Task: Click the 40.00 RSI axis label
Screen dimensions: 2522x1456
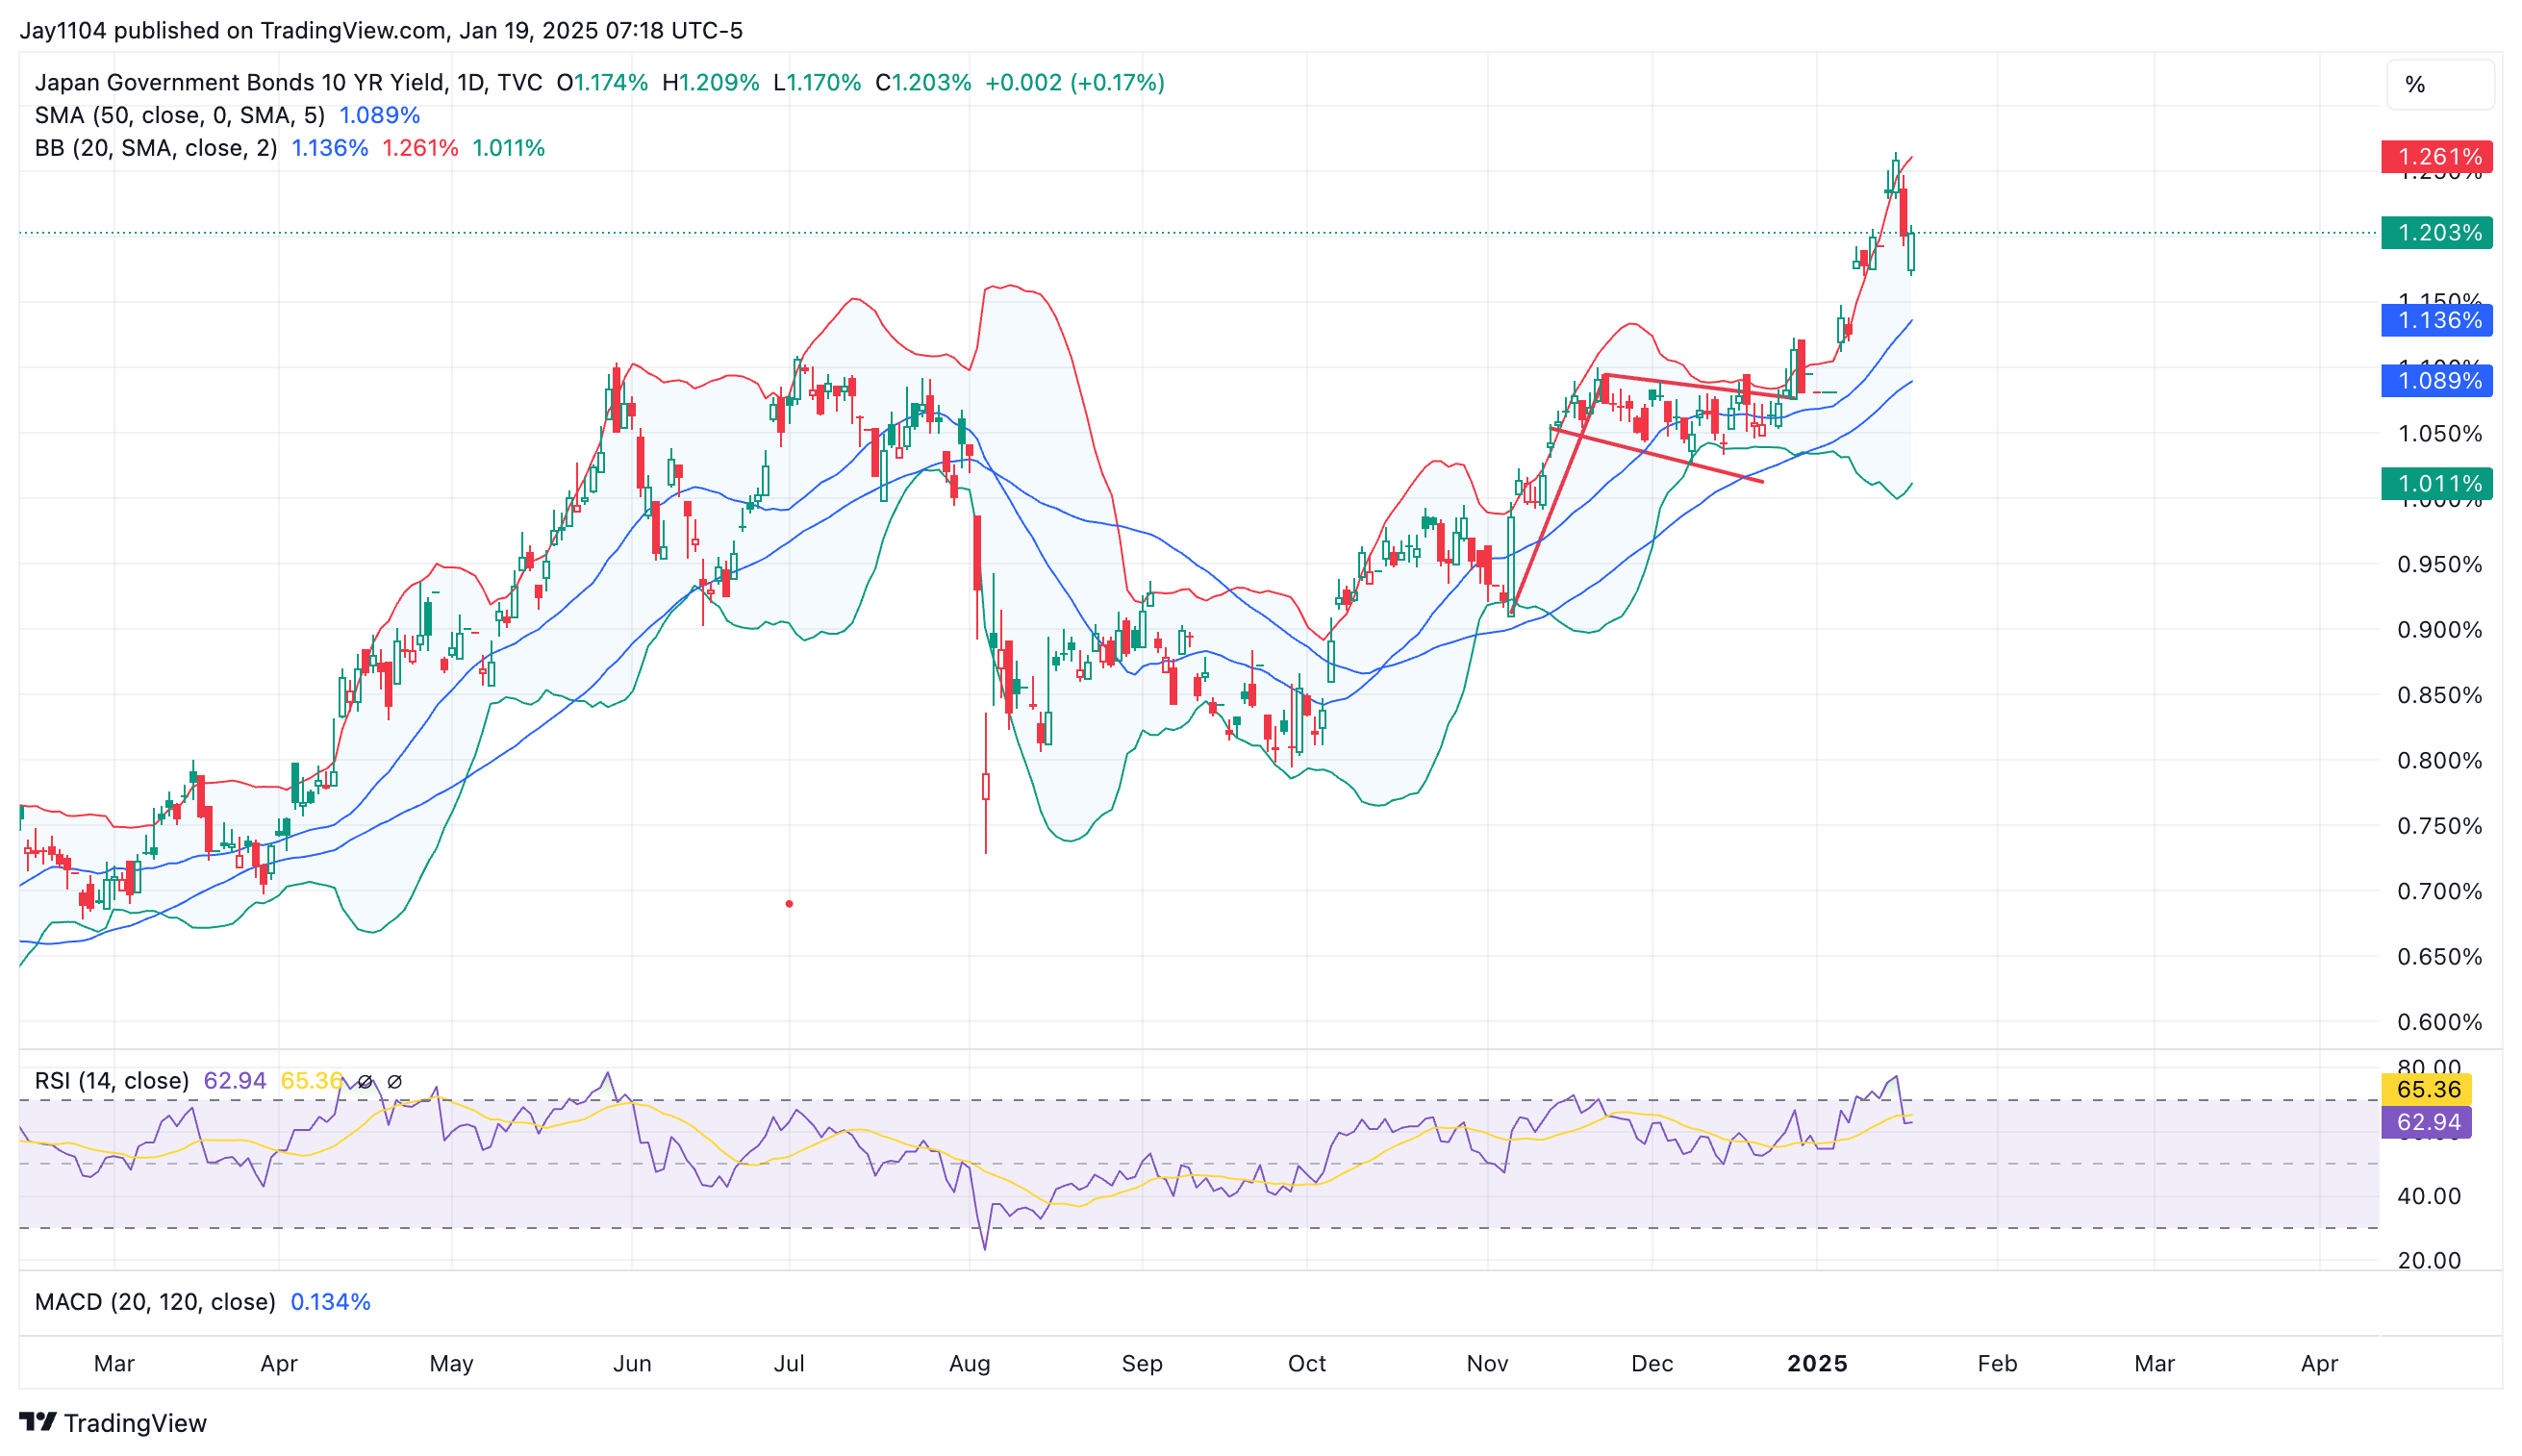Action: [x=2429, y=1196]
